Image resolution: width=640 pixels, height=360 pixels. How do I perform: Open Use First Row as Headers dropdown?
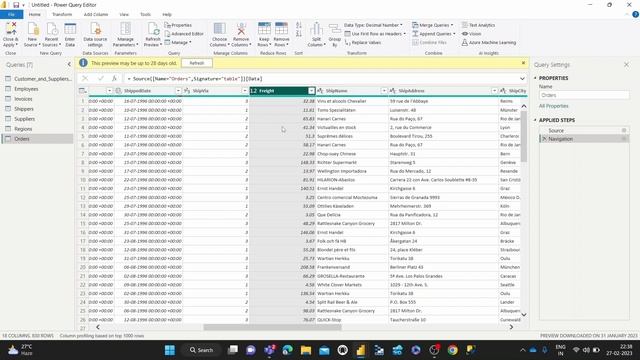(375, 34)
